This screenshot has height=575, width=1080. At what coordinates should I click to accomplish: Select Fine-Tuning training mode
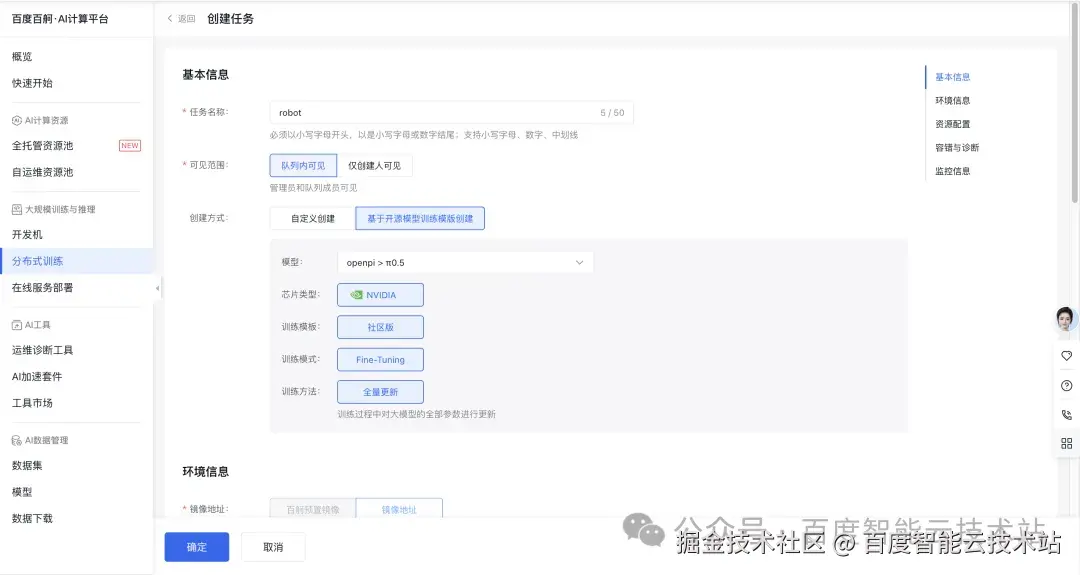click(x=380, y=359)
